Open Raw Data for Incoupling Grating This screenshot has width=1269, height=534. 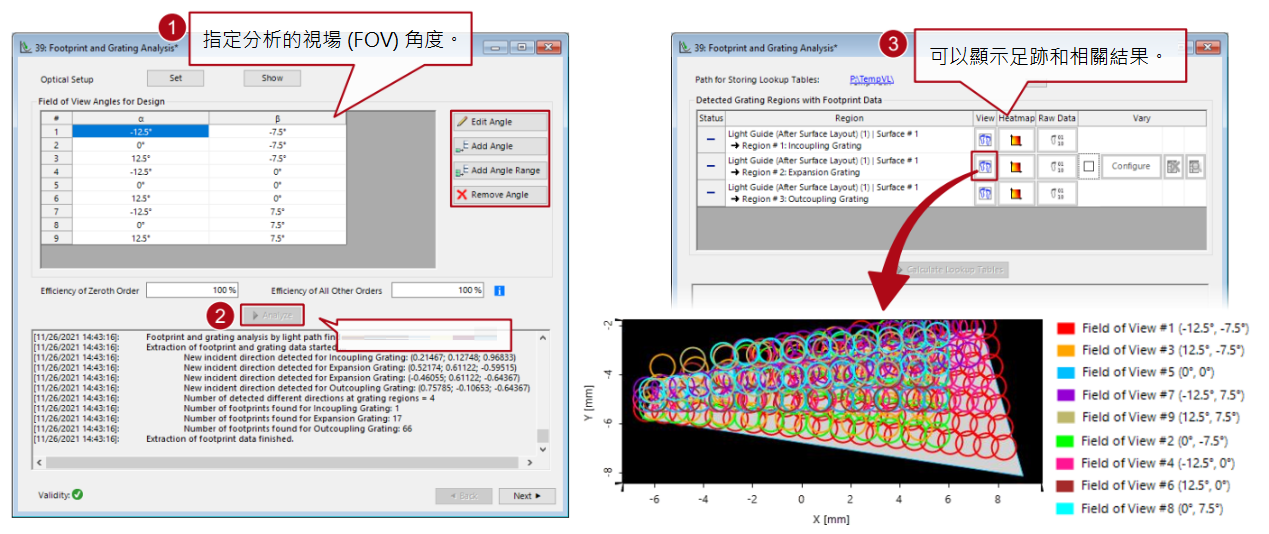click(x=1057, y=139)
